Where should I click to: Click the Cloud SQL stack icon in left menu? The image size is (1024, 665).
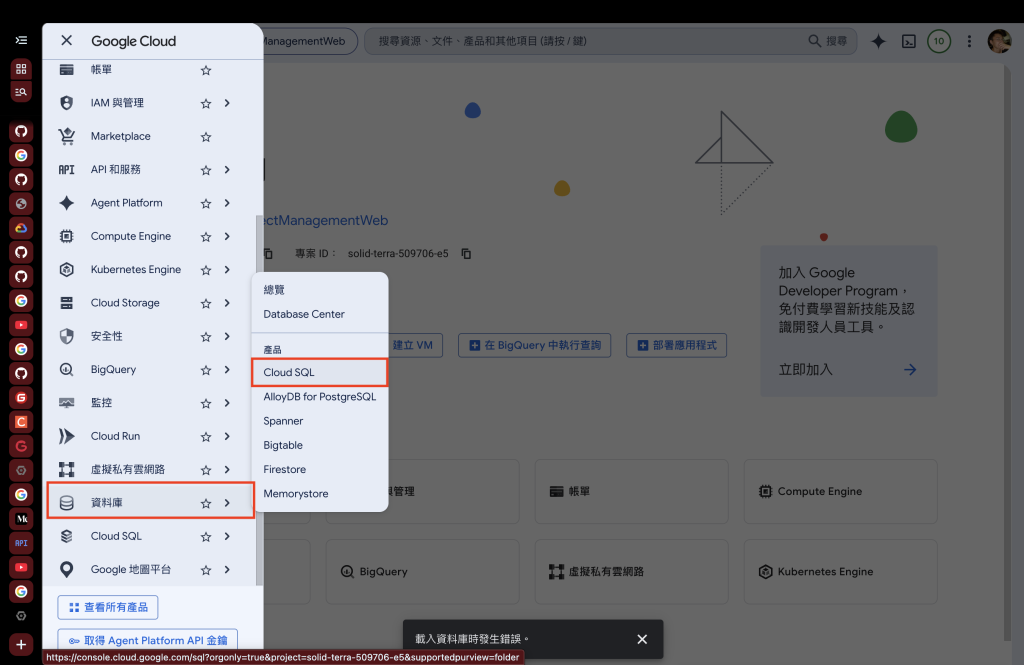[x=67, y=536]
